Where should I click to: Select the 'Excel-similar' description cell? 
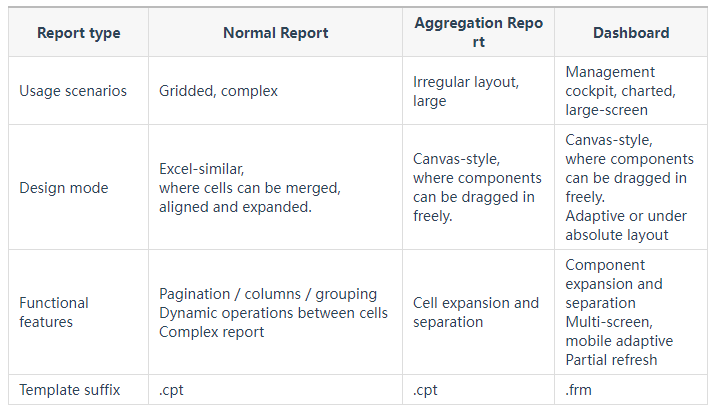(275, 187)
